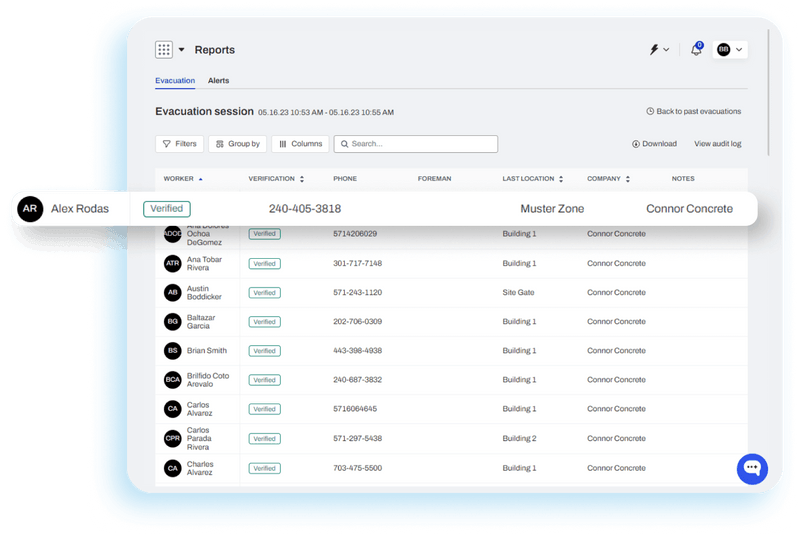Image resolution: width=800 pixels, height=534 pixels.
Task: Select the BS avatar for Brian Smith
Action: (x=172, y=350)
